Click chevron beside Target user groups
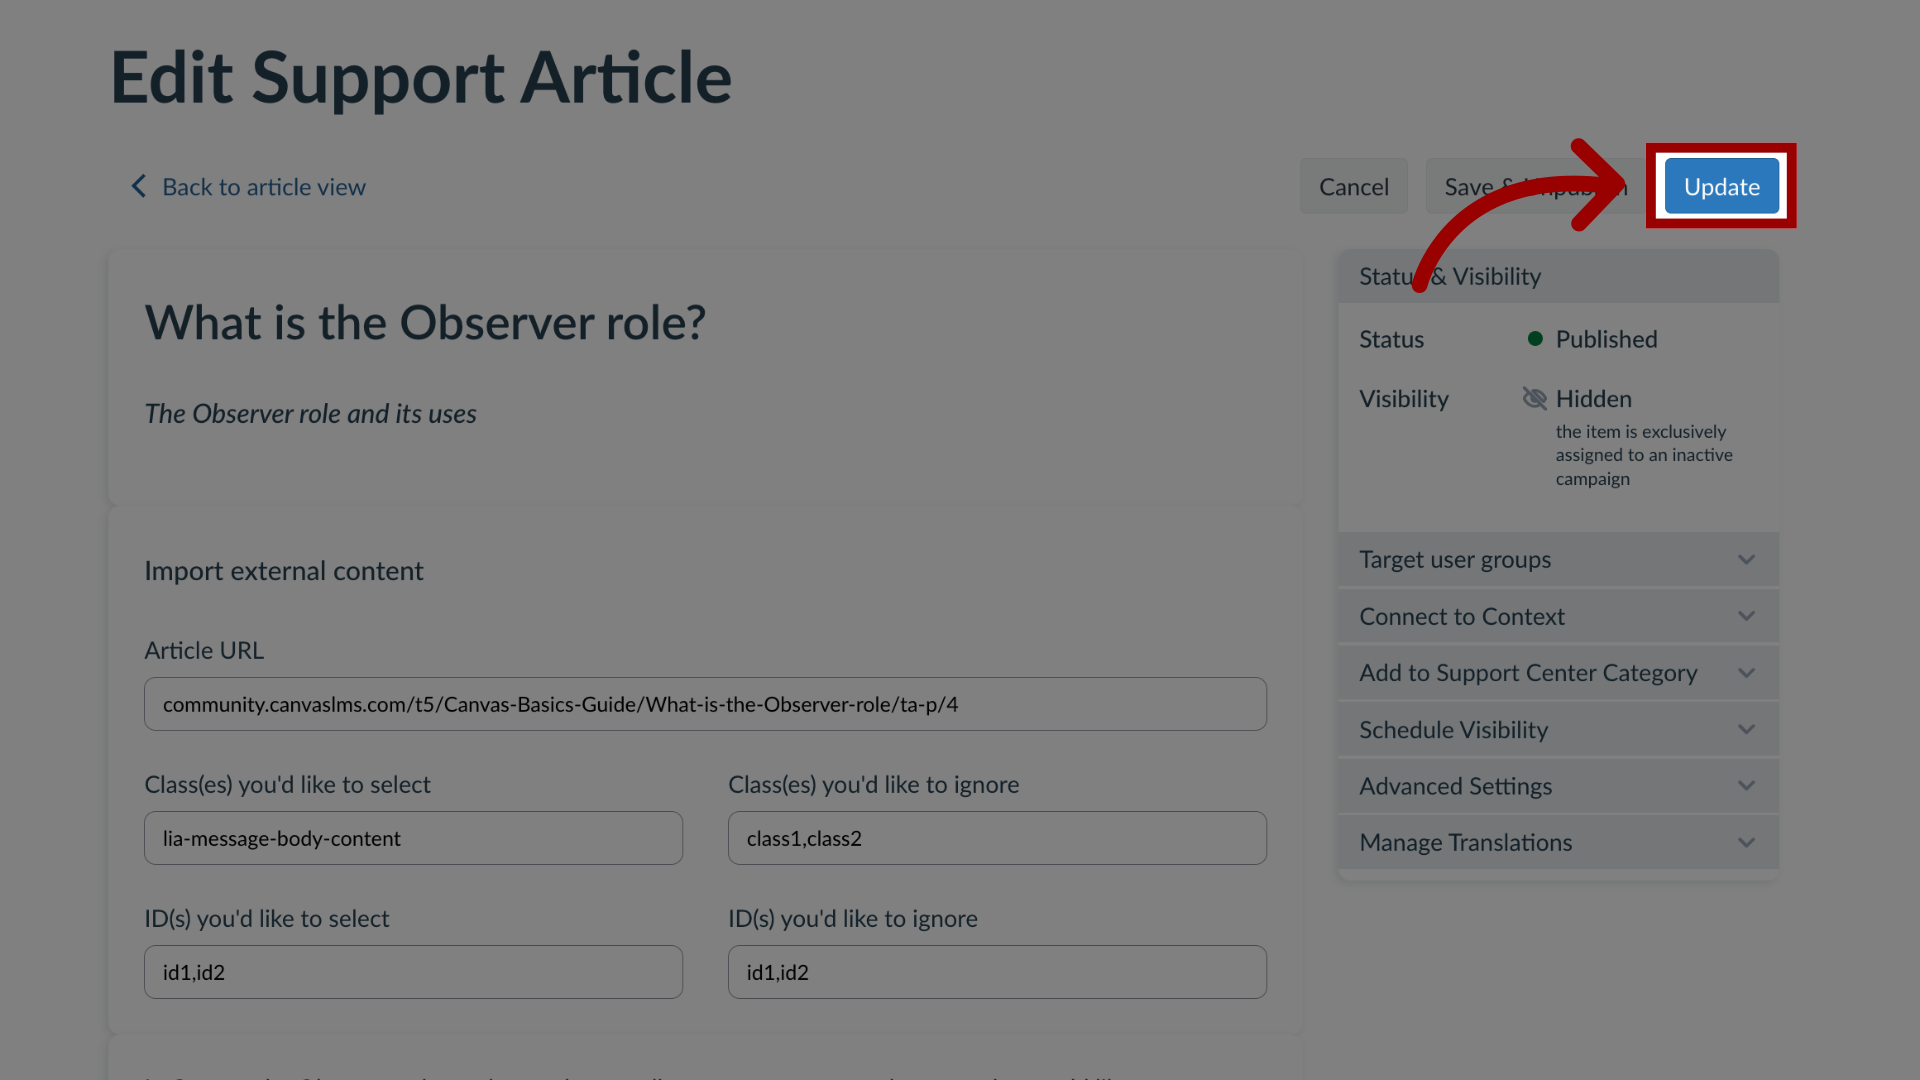The image size is (1920, 1080). (1746, 559)
